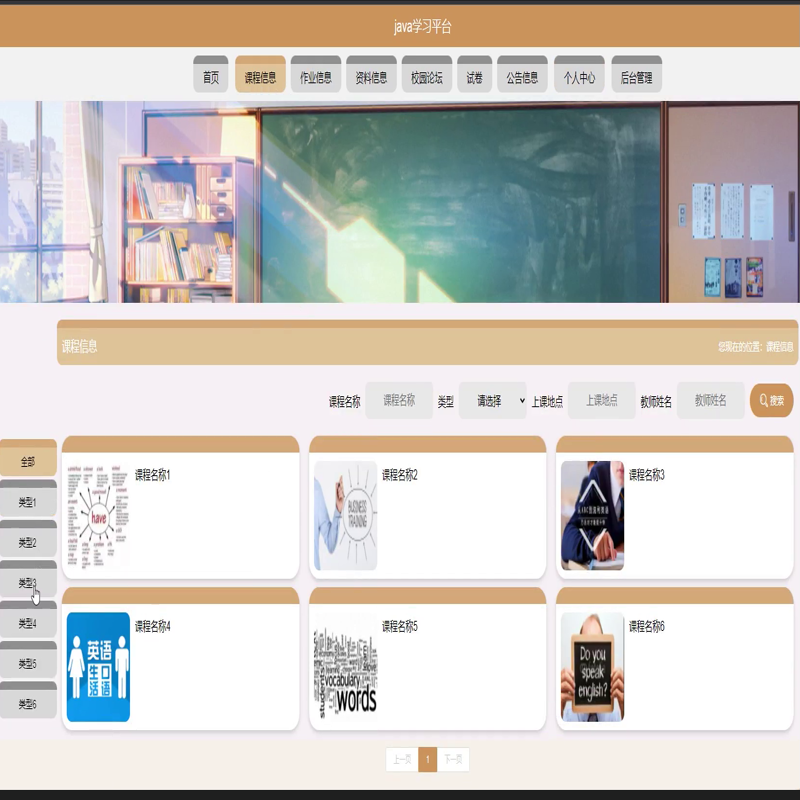Click the 课程名称1 title text
The height and width of the screenshot is (800, 800).
(x=153, y=475)
